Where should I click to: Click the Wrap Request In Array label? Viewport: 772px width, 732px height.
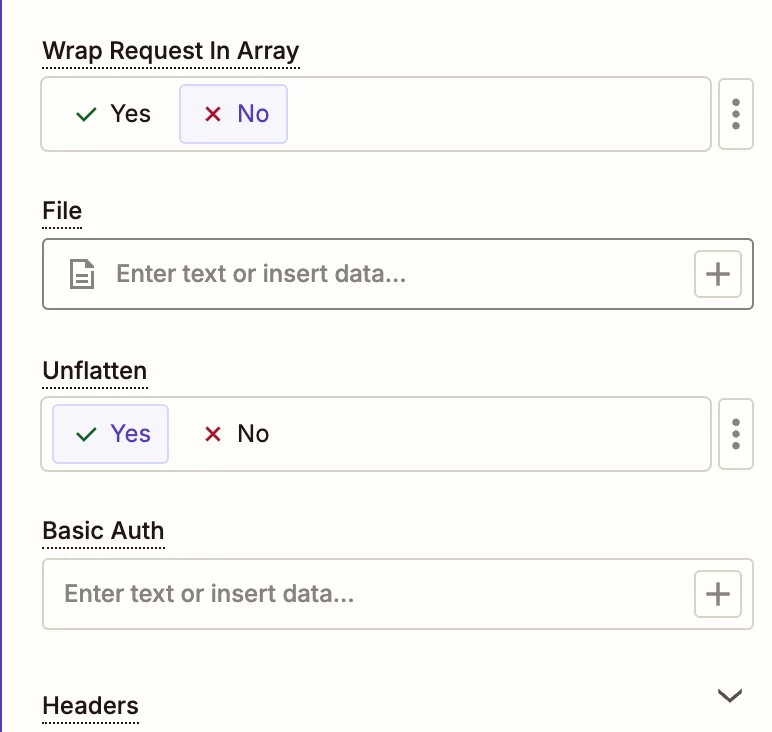[170, 50]
